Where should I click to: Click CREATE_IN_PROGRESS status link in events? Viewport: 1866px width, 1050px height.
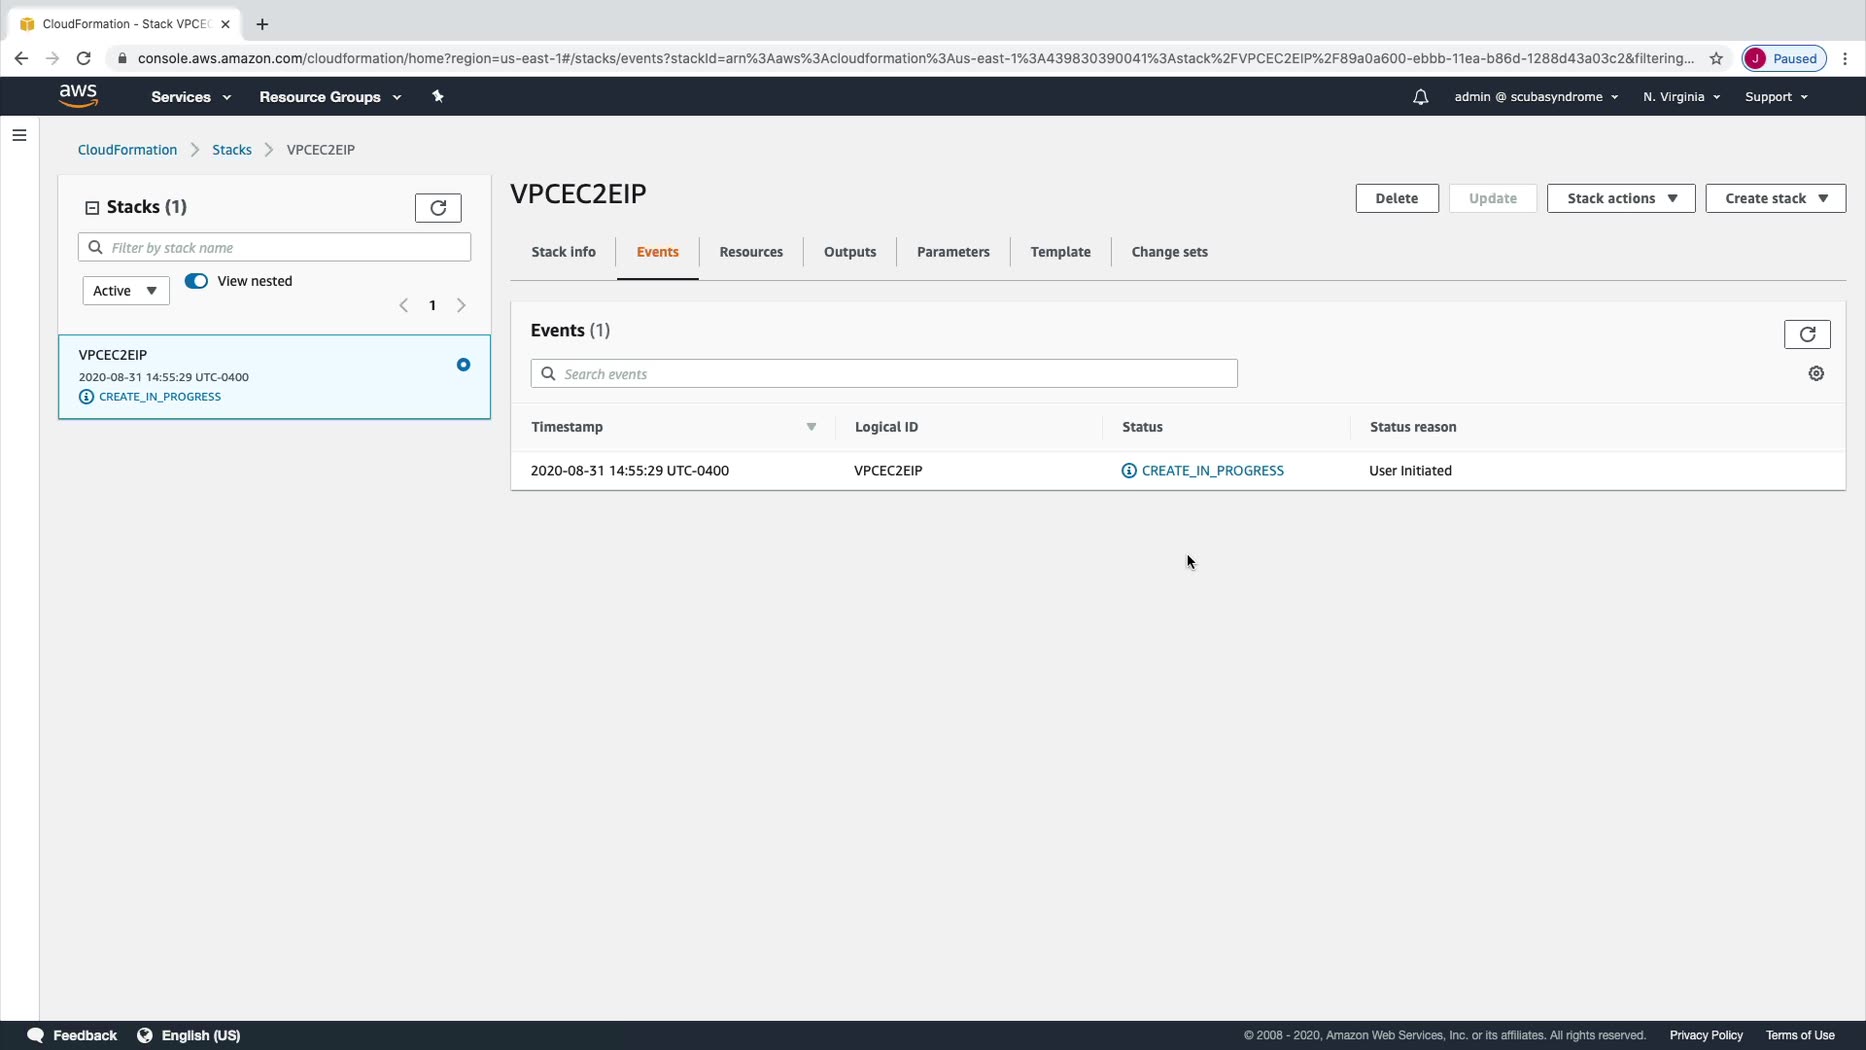click(x=1212, y=471)
